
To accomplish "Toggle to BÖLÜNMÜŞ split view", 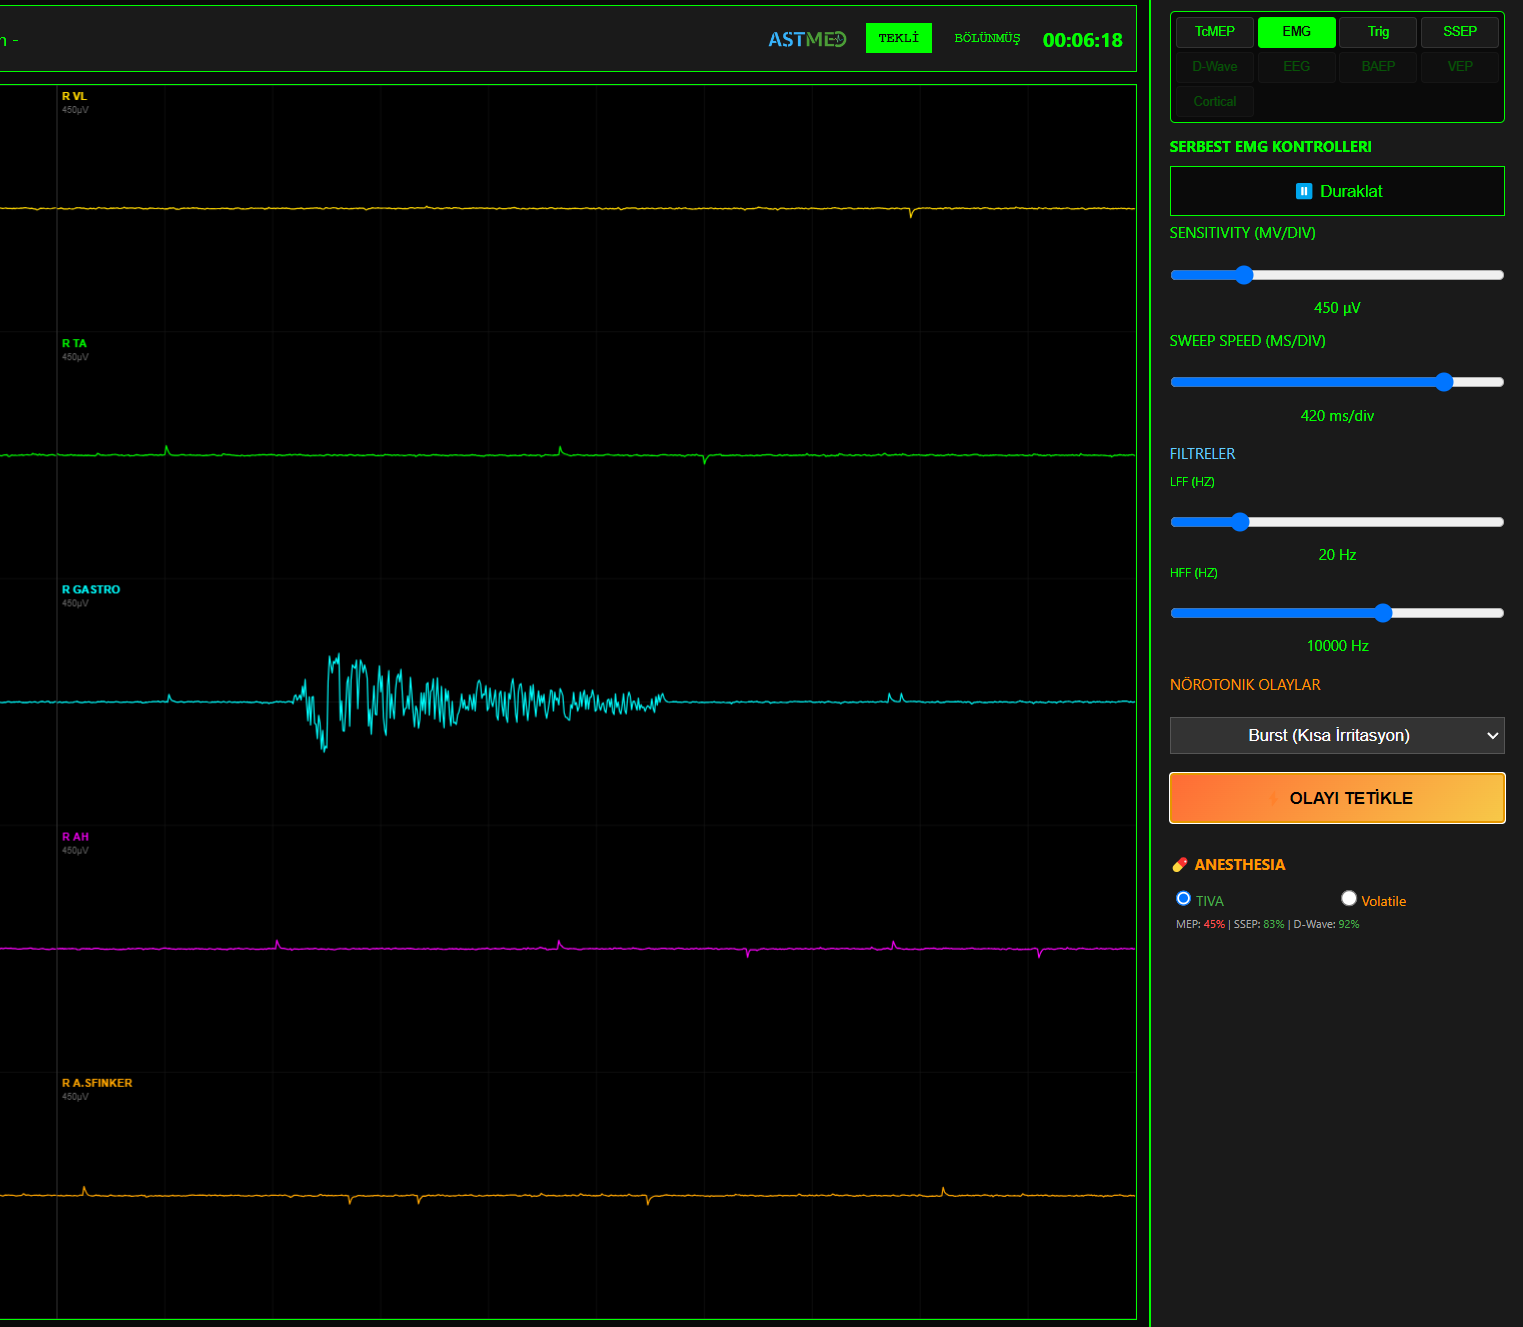I will click(987, 38).
